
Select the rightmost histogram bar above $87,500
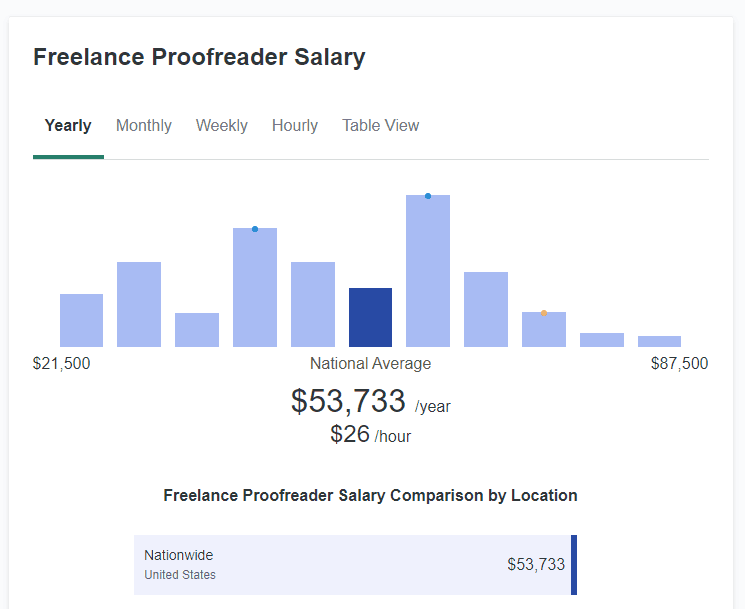click(659, 341)
